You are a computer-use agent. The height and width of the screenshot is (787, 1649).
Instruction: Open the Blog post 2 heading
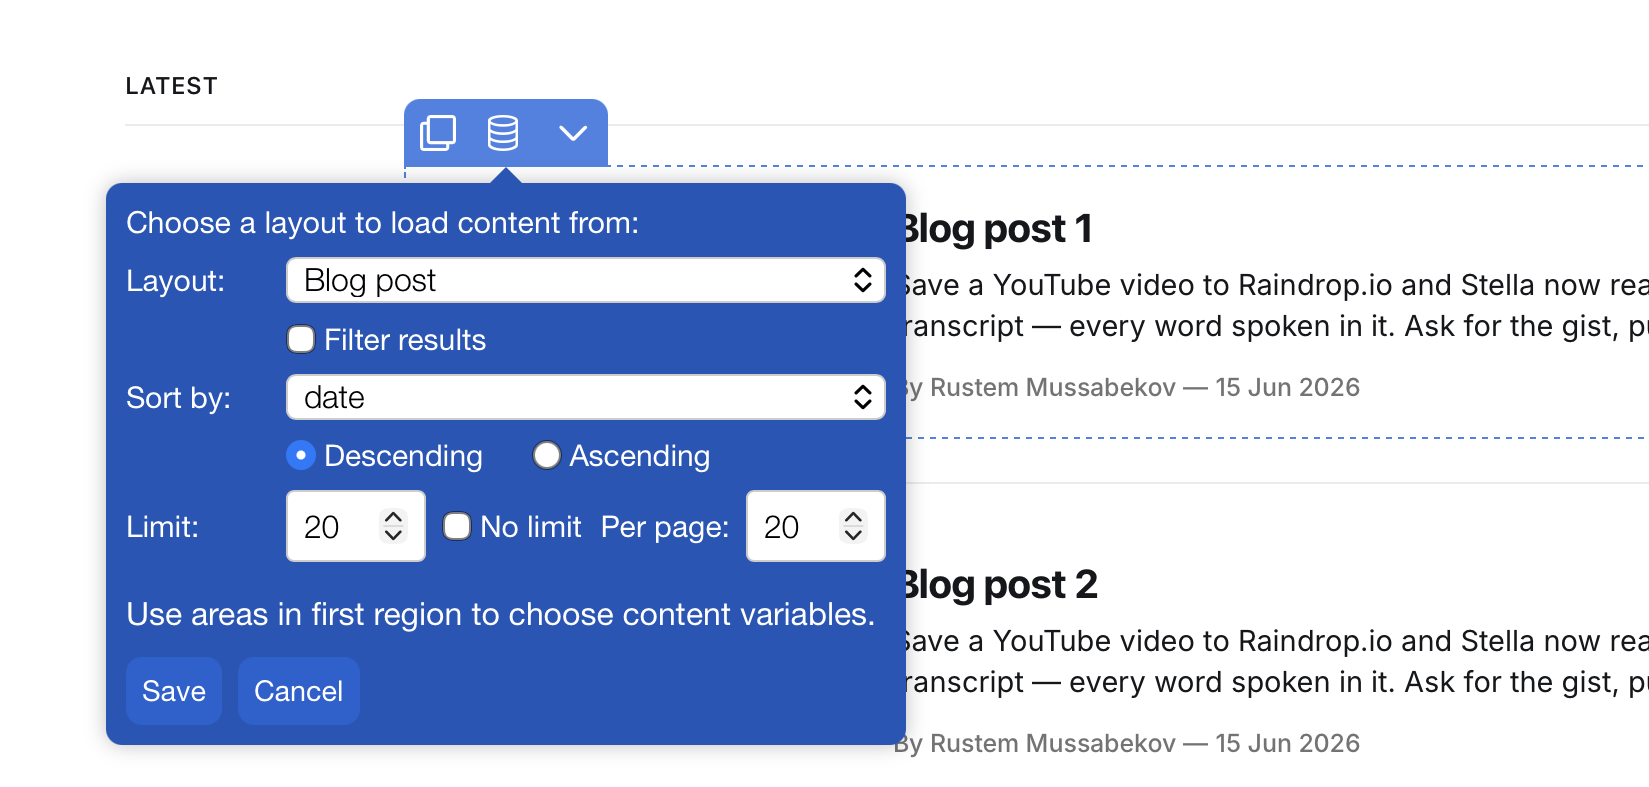pos(1002,585)
